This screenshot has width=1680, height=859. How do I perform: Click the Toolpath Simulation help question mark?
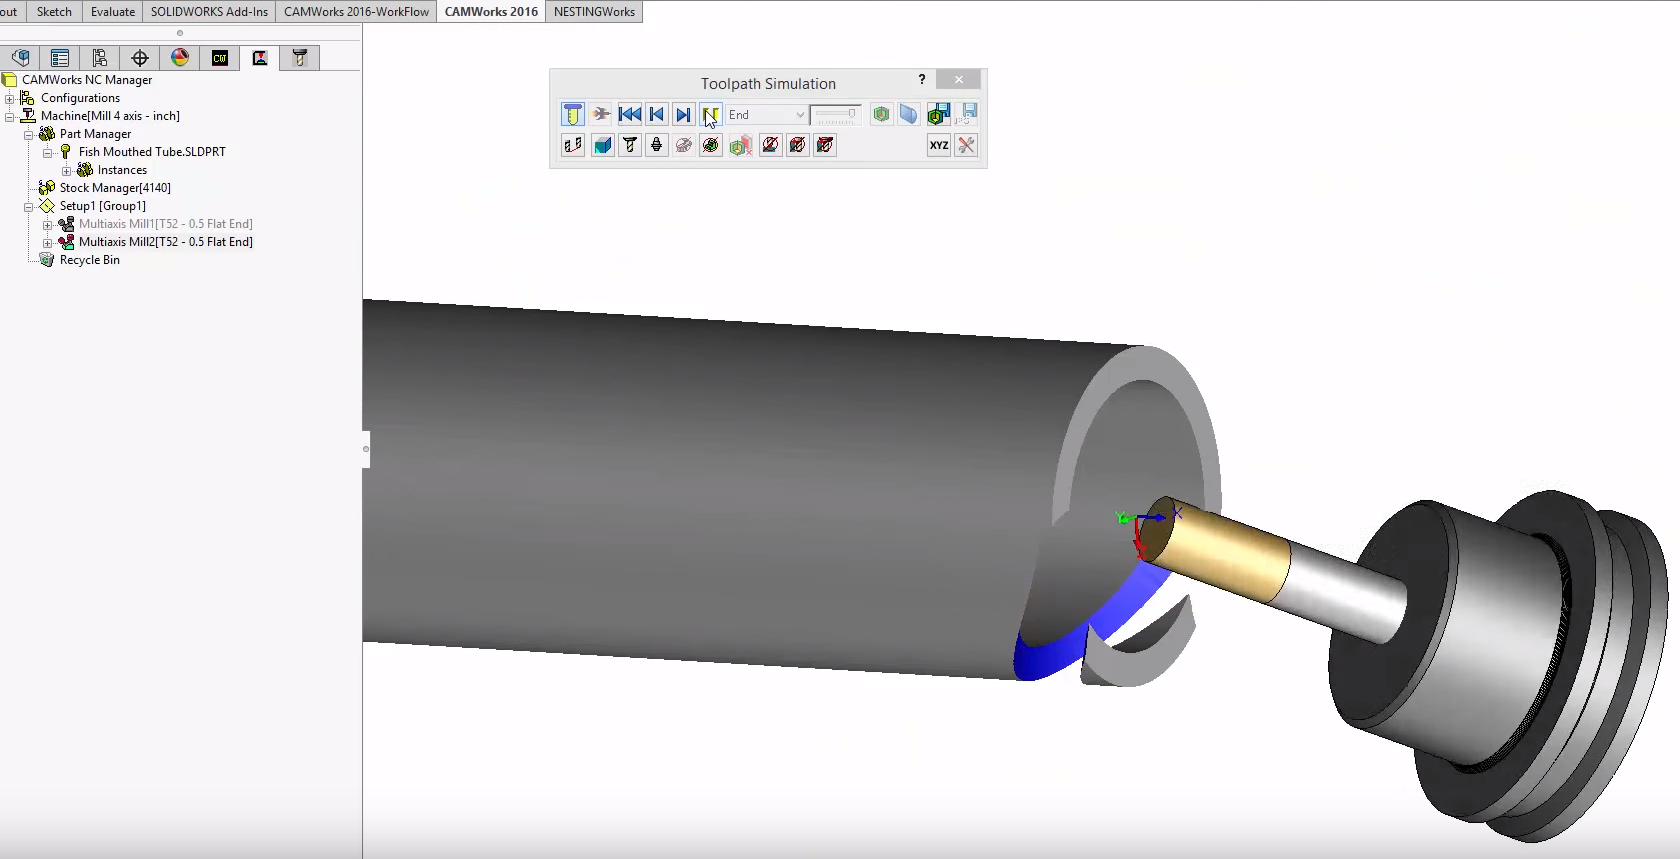pos(921,80)
